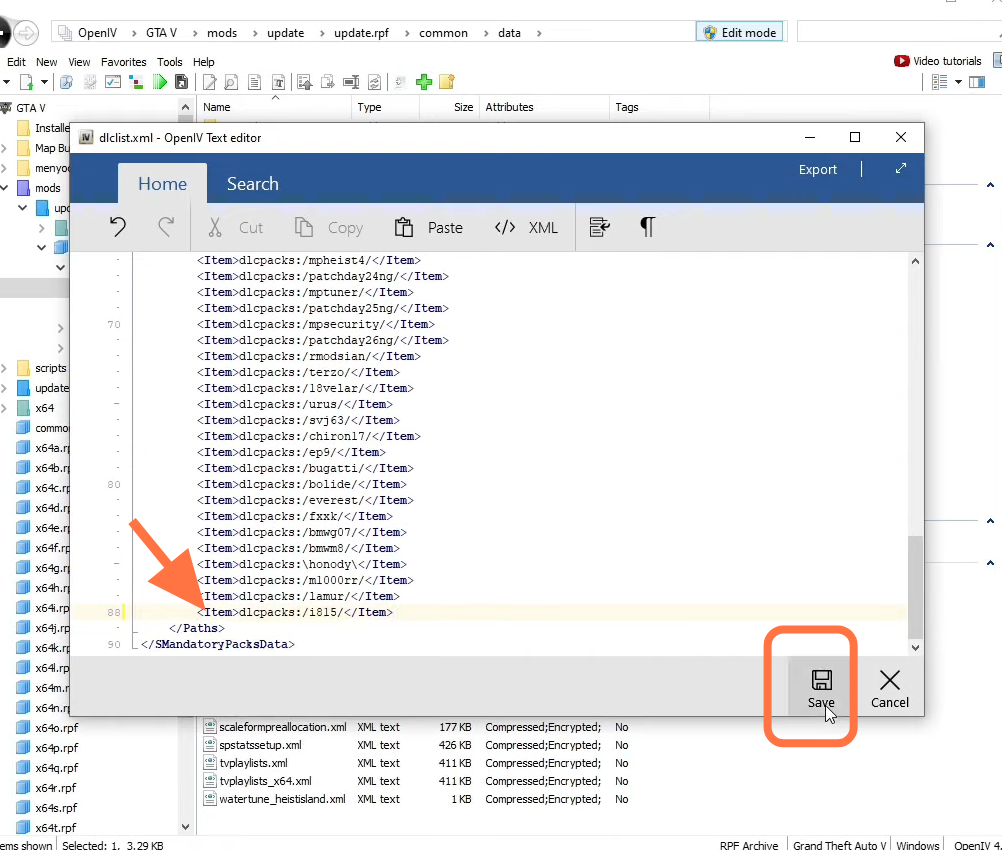Open the New menu
The image size is (1002, 850).
[x=46, y=62]
